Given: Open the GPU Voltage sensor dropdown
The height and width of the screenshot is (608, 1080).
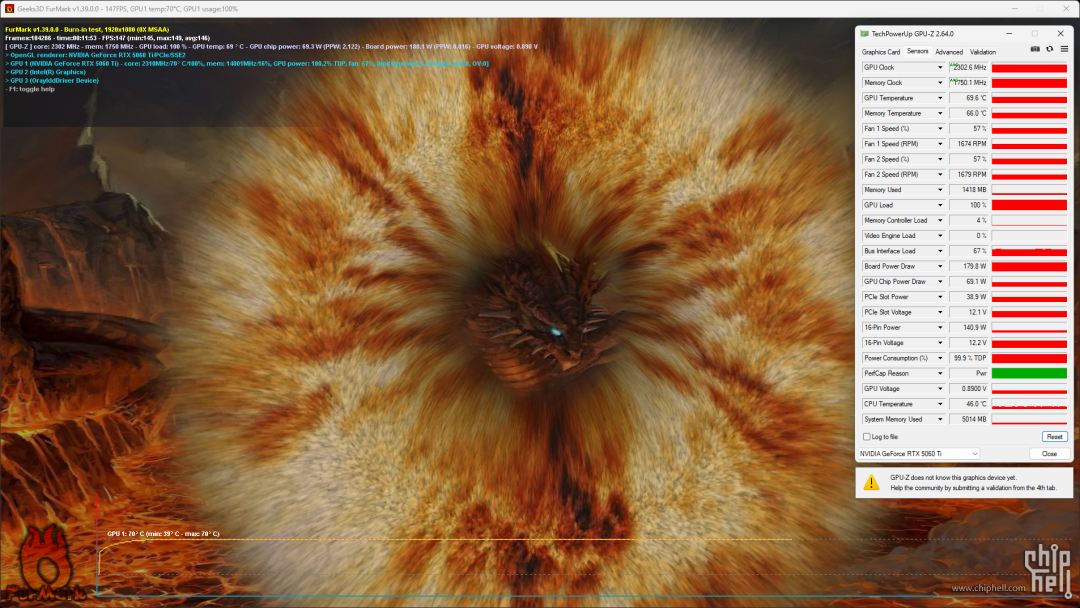Looking at the screenshot, I should coord(939,389).
